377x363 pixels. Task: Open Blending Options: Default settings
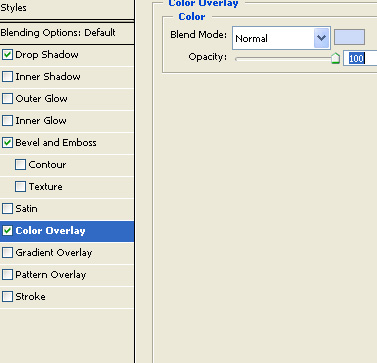tap(58, 33)
